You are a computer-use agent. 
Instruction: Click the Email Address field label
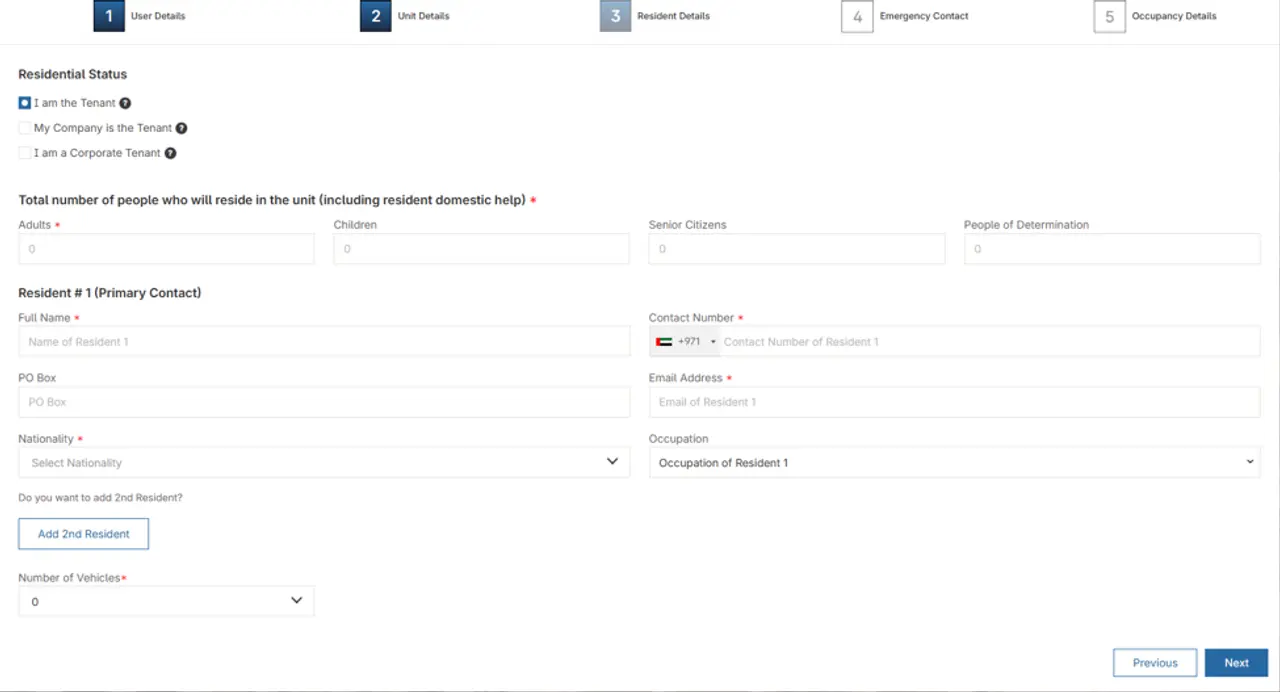pos(685,378)
